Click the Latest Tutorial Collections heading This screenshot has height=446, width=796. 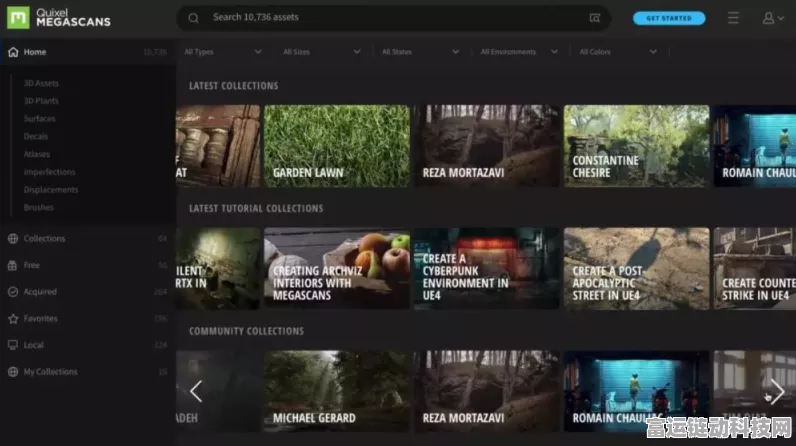[256, 209]
